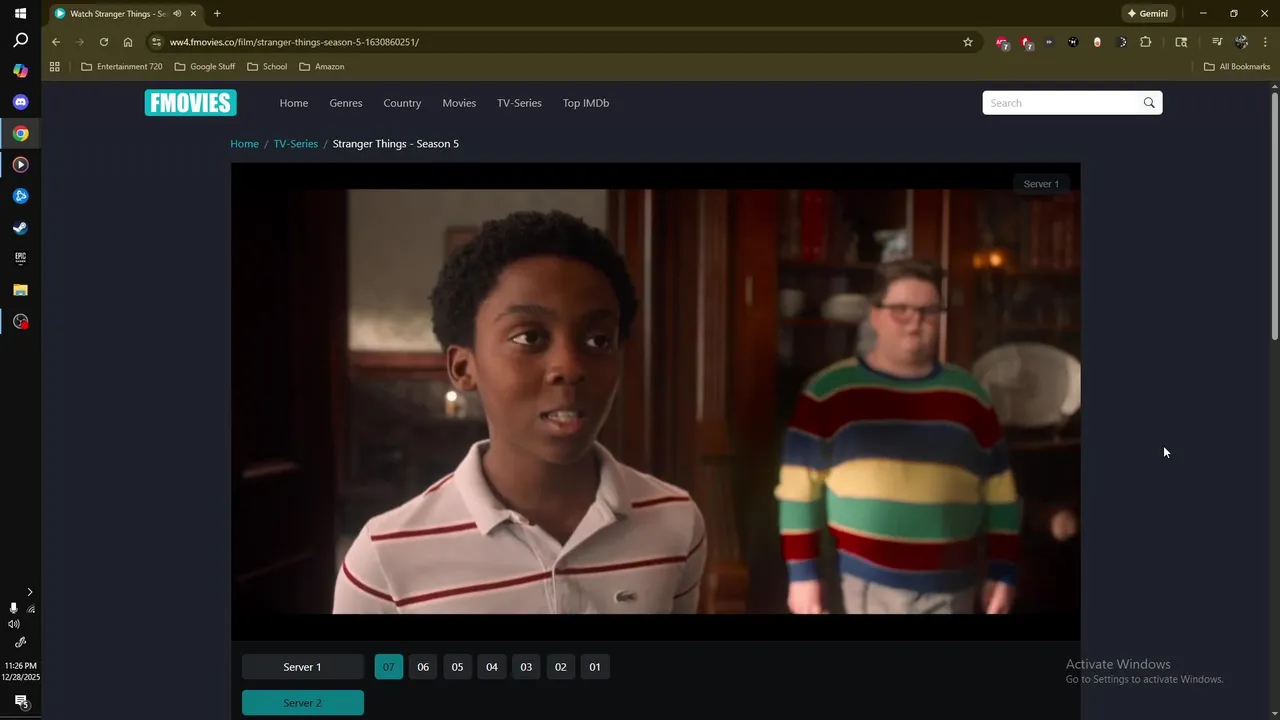Open All Bookmarks folder

(1237, 67)
